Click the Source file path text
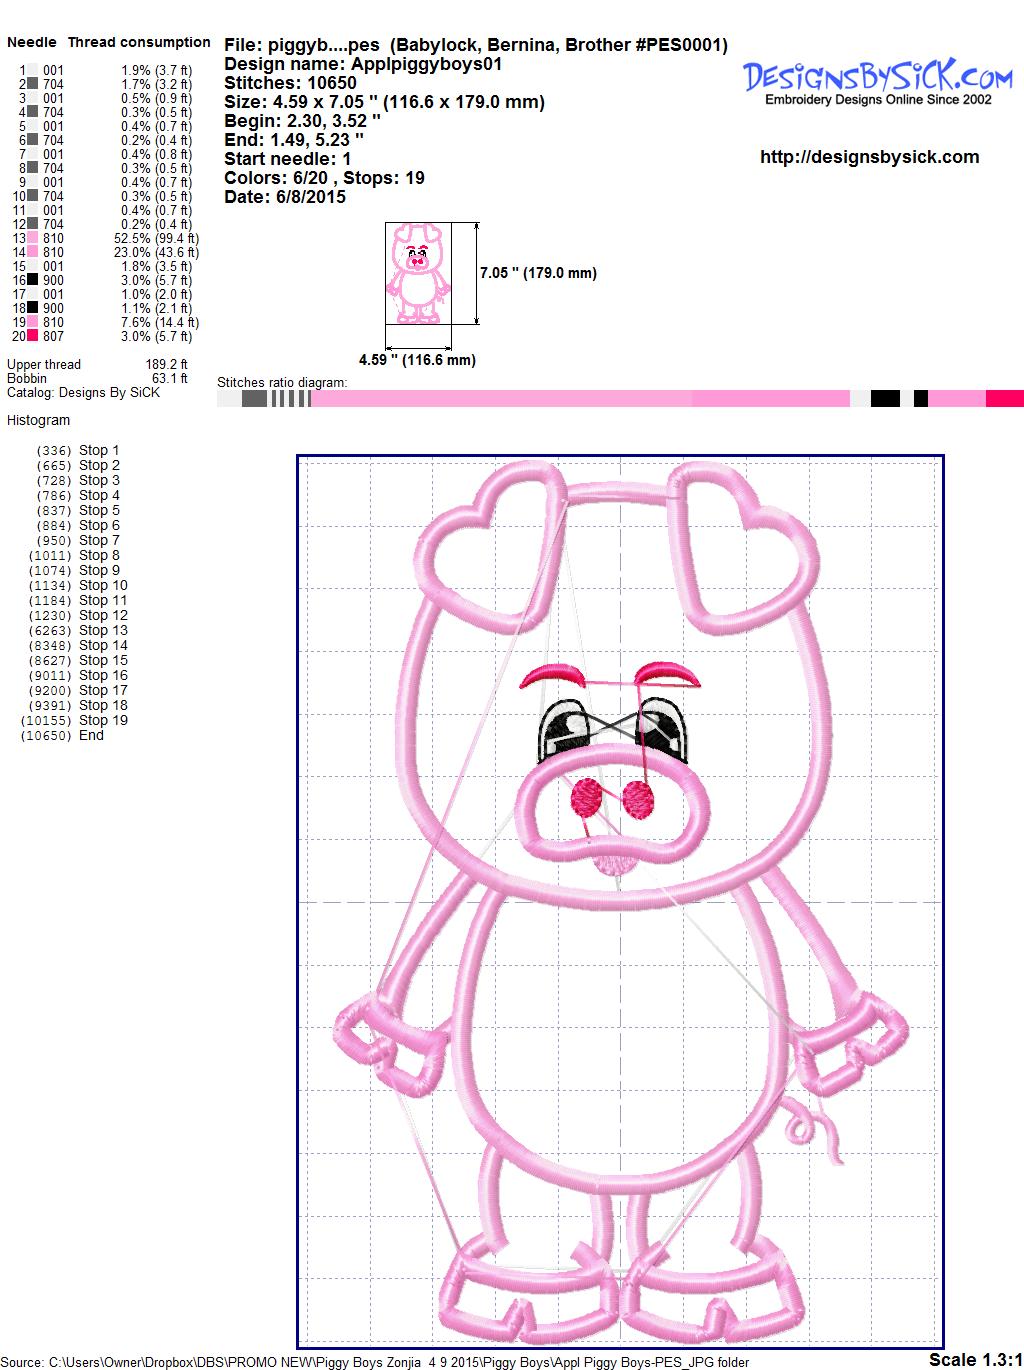 (x=375, y=1362)
